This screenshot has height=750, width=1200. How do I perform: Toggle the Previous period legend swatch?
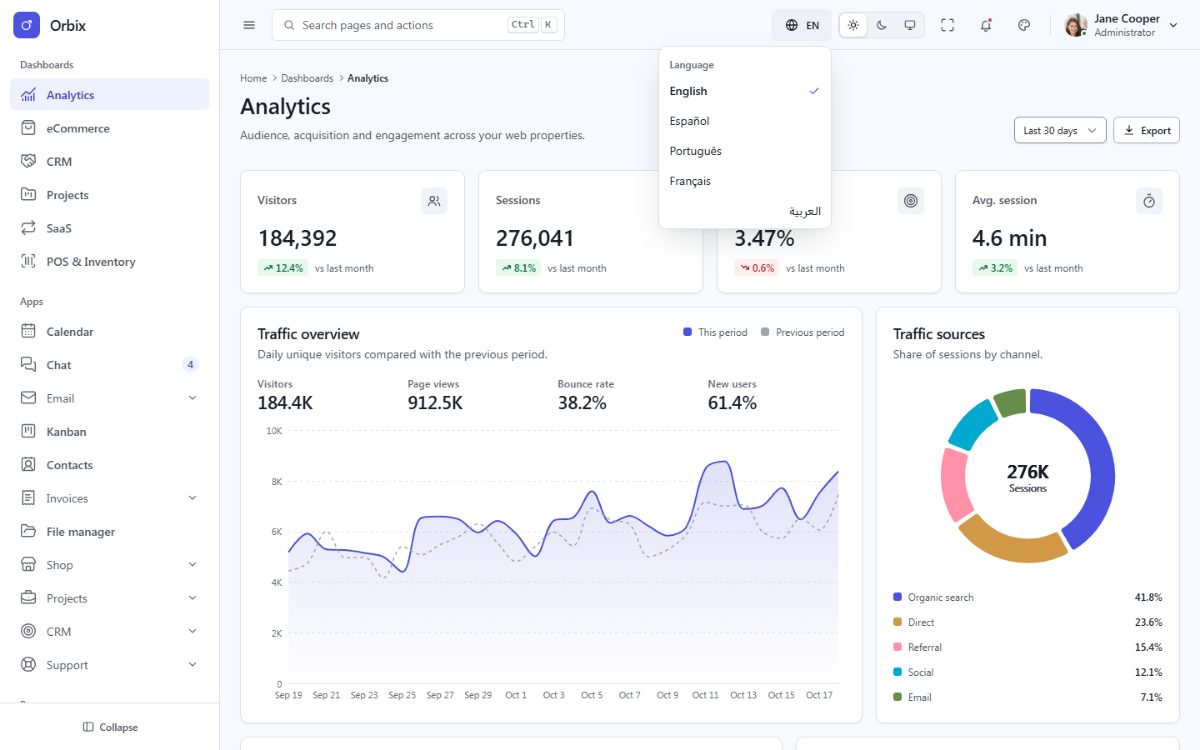[765, 332]
